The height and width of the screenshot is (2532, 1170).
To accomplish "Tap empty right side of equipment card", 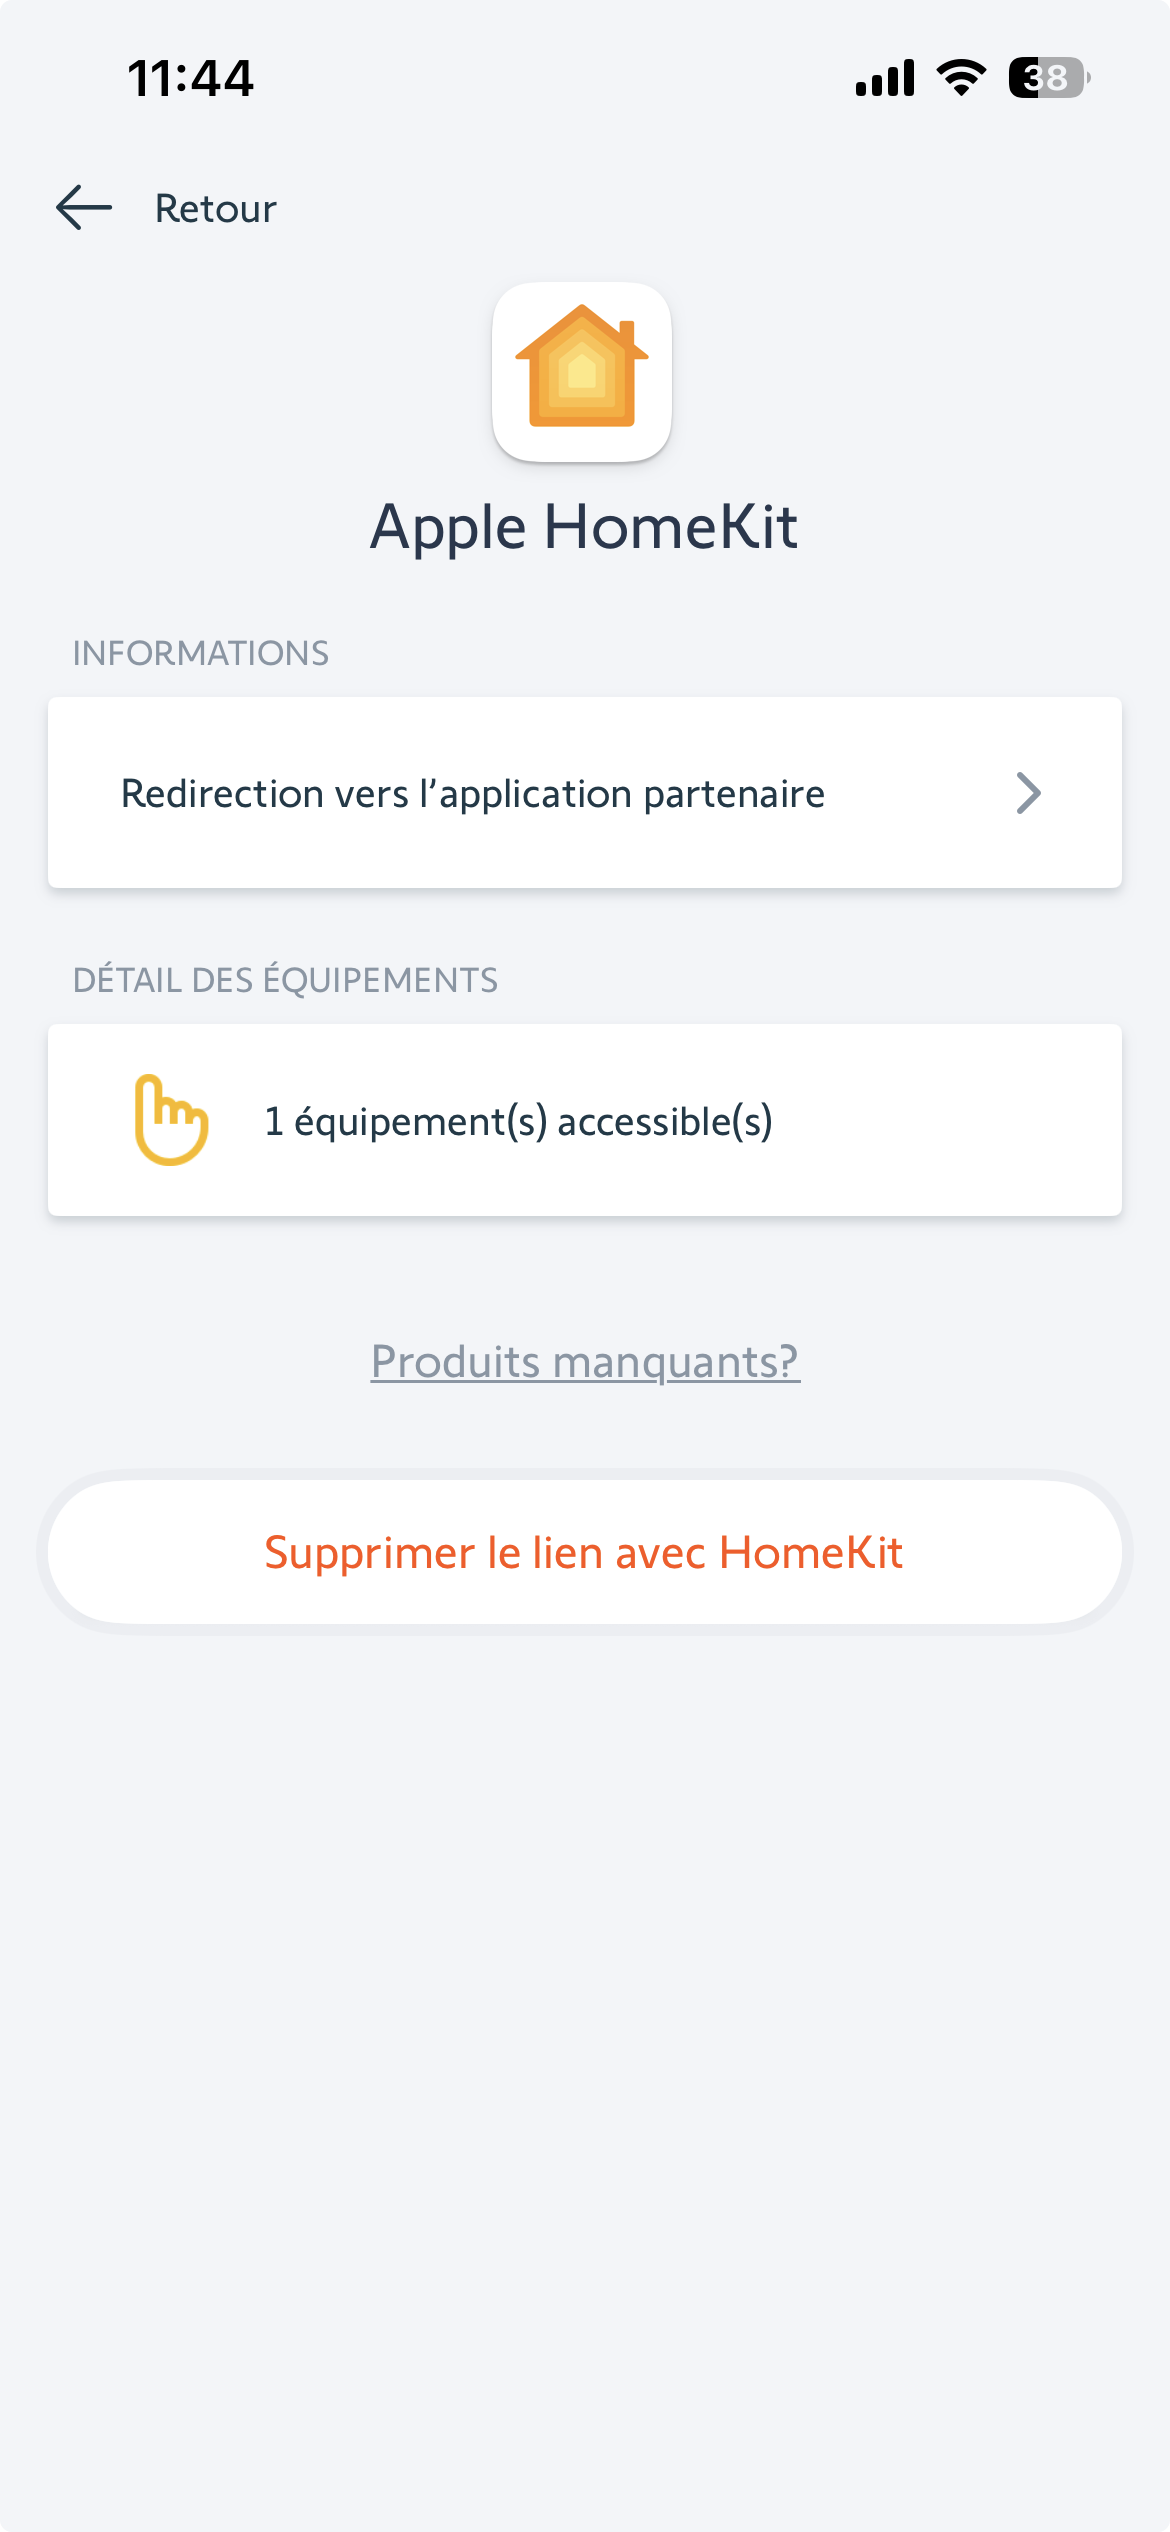I will tap(960, 1120).
